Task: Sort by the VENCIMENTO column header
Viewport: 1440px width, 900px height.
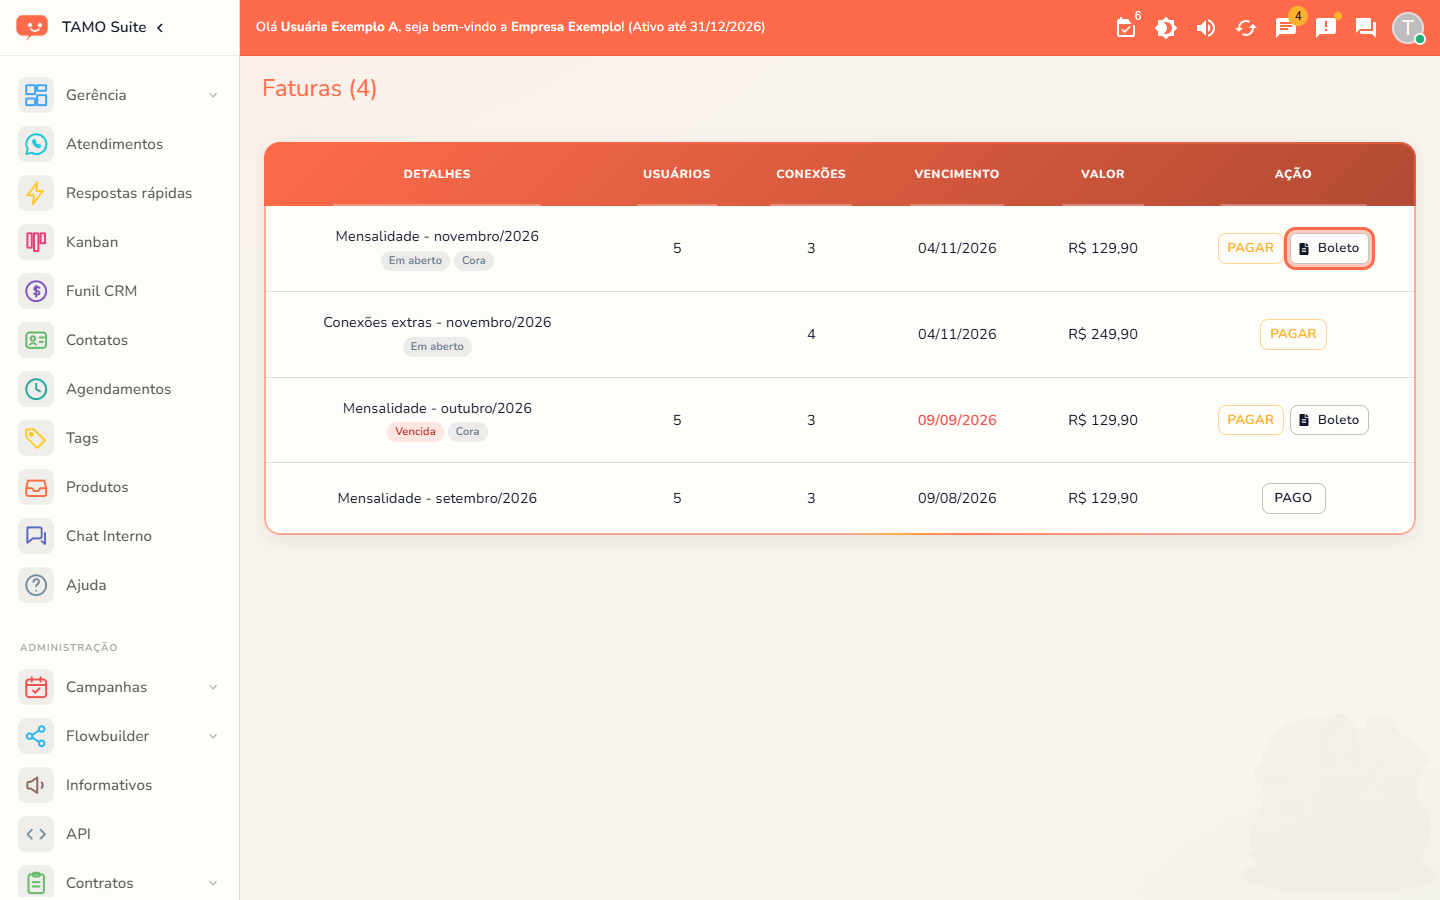Action: [x=956, y=174]
